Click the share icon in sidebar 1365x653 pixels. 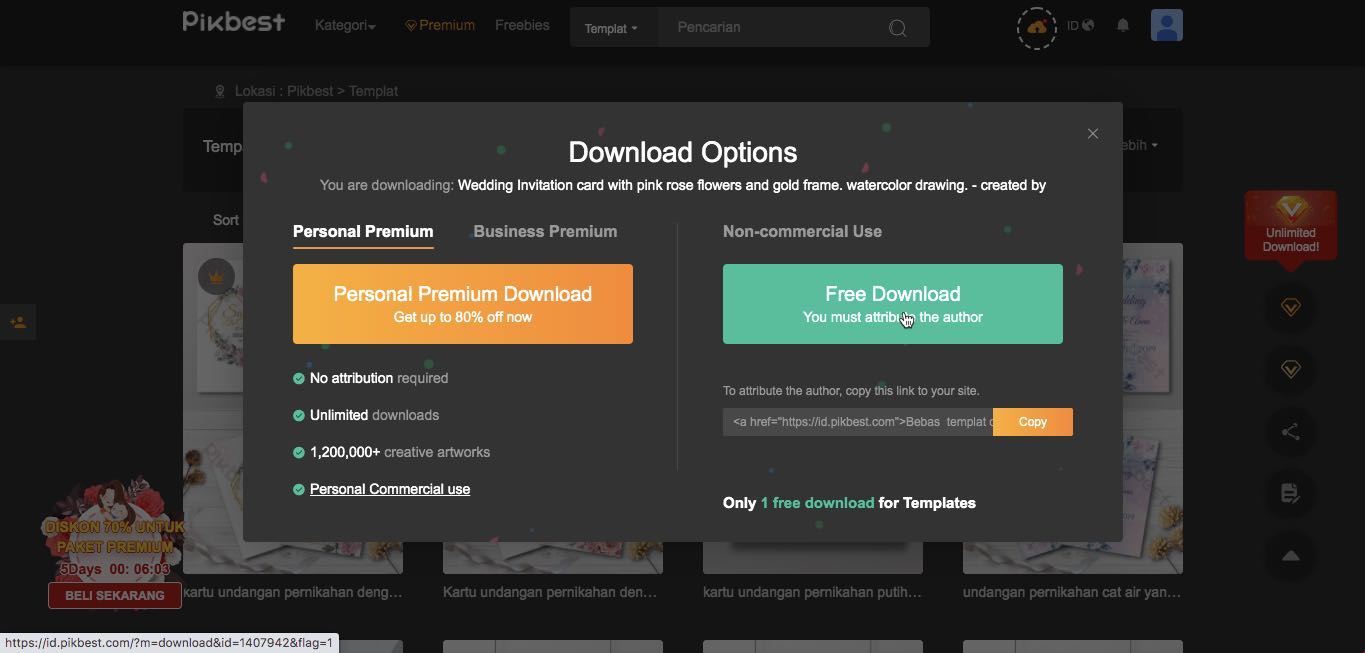point(1291,432)
